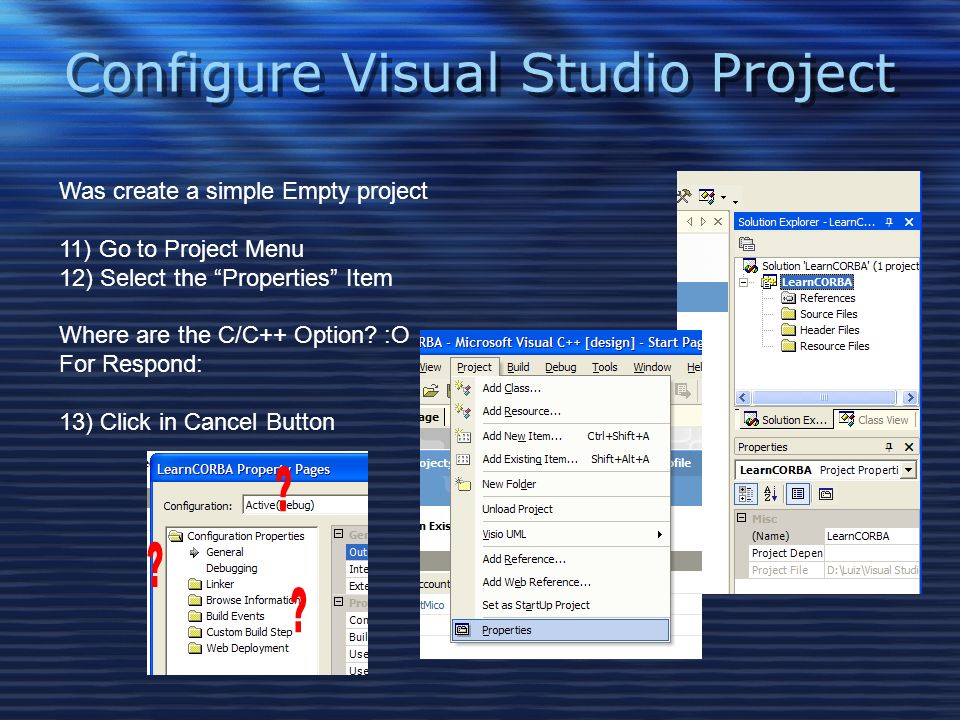
Task: Open Properties in the Project menu
Action: pos(560,630)
